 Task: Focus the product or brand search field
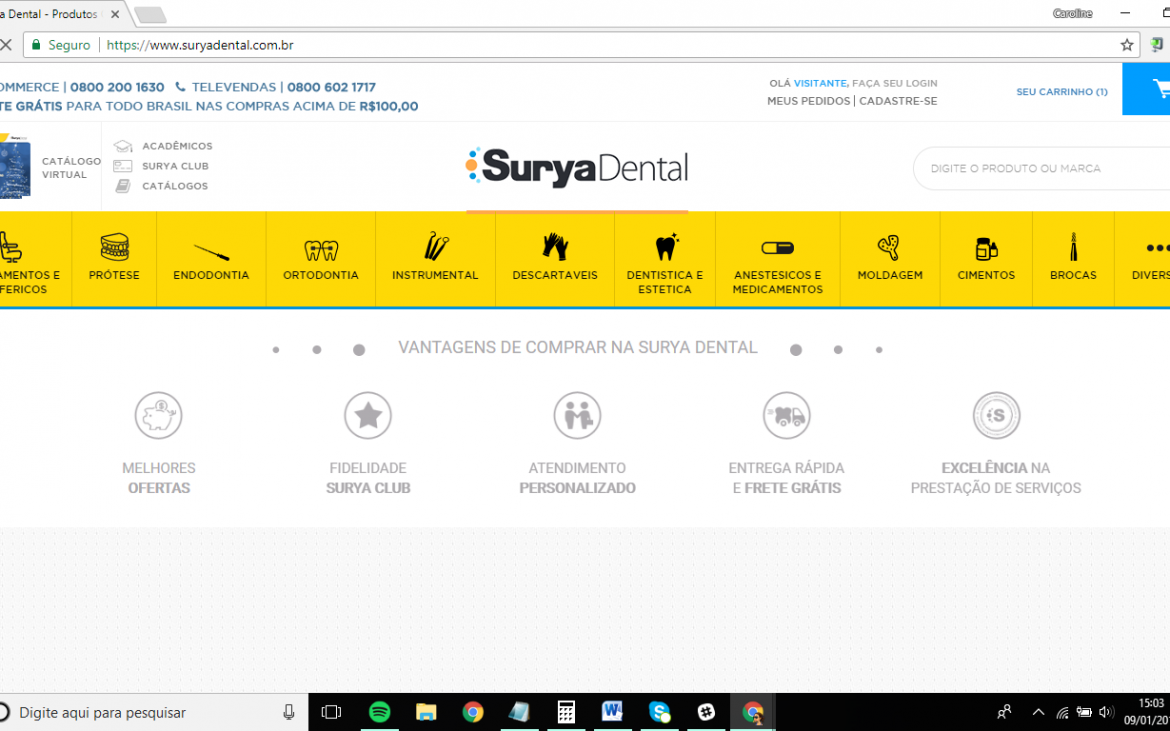[x=1041, y=169]
